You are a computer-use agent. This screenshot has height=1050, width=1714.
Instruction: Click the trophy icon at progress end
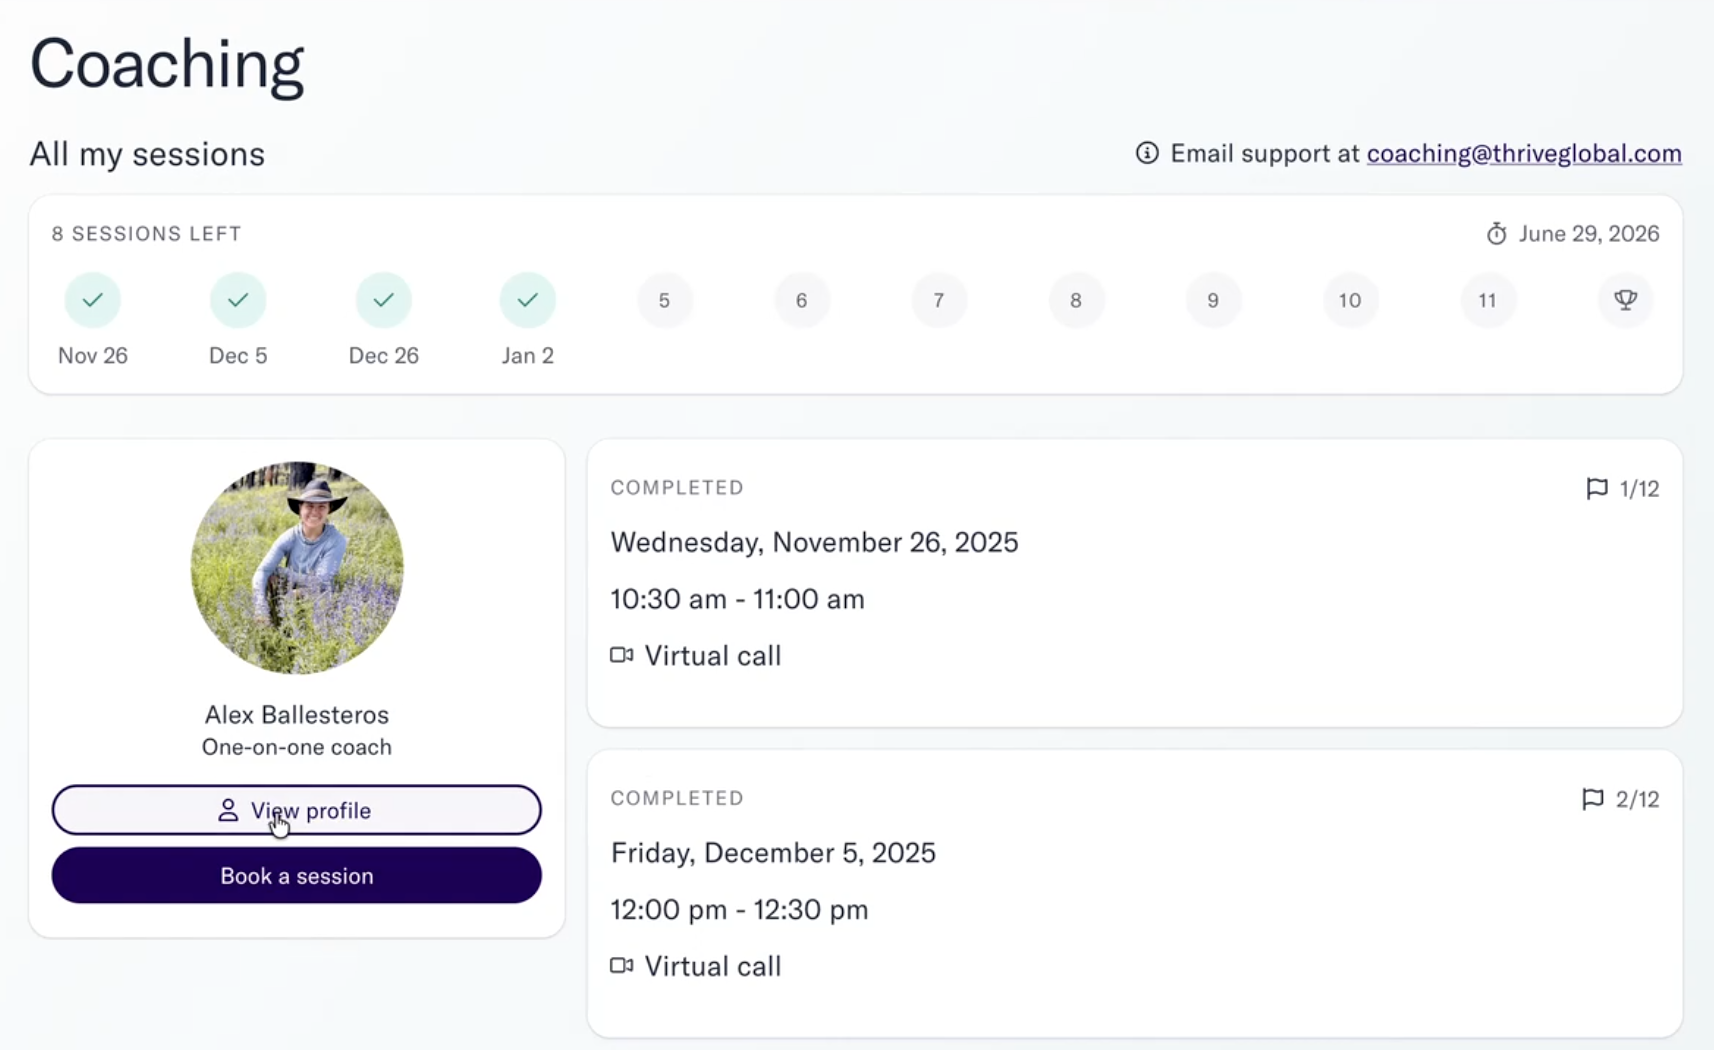pos(1625,300)
